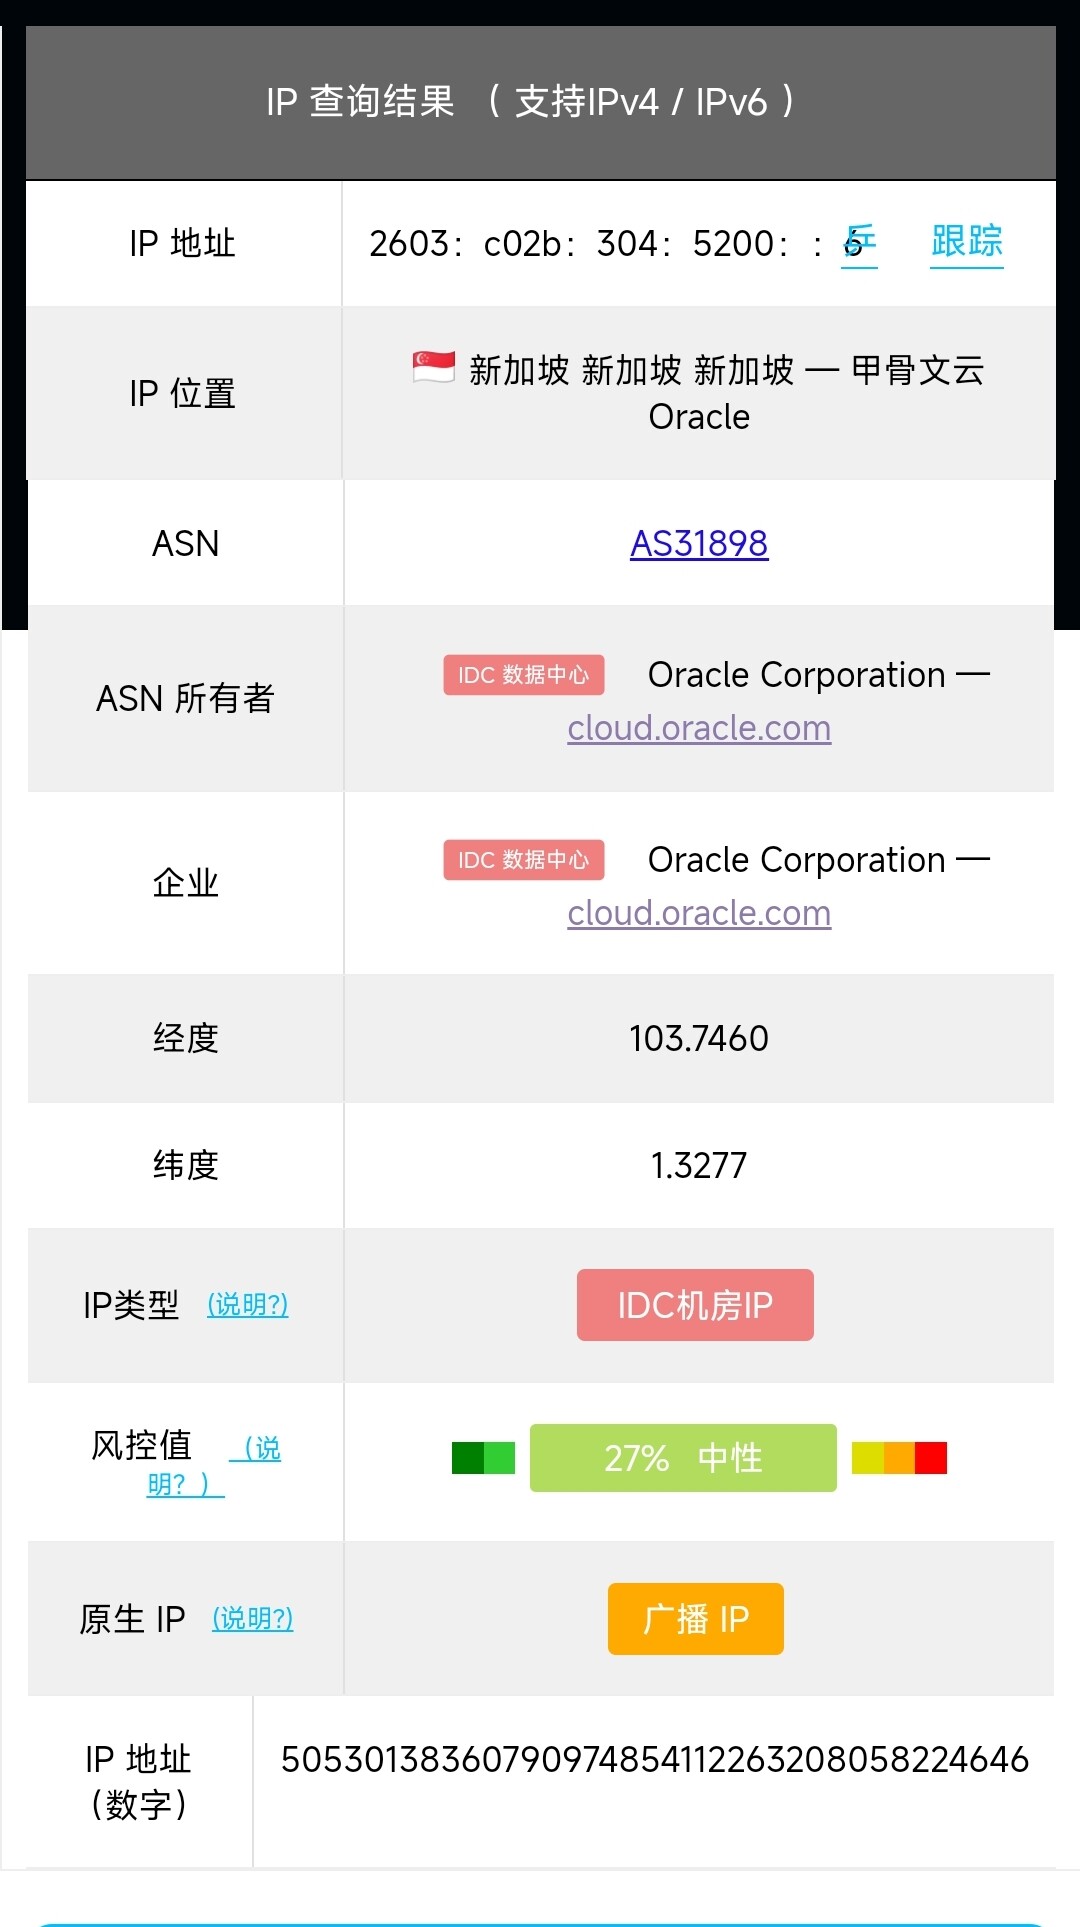Viewport: 1080px width, 1927px height.
Task: Tap the red IDC机房IP badge
Action: click(695, 1305)
